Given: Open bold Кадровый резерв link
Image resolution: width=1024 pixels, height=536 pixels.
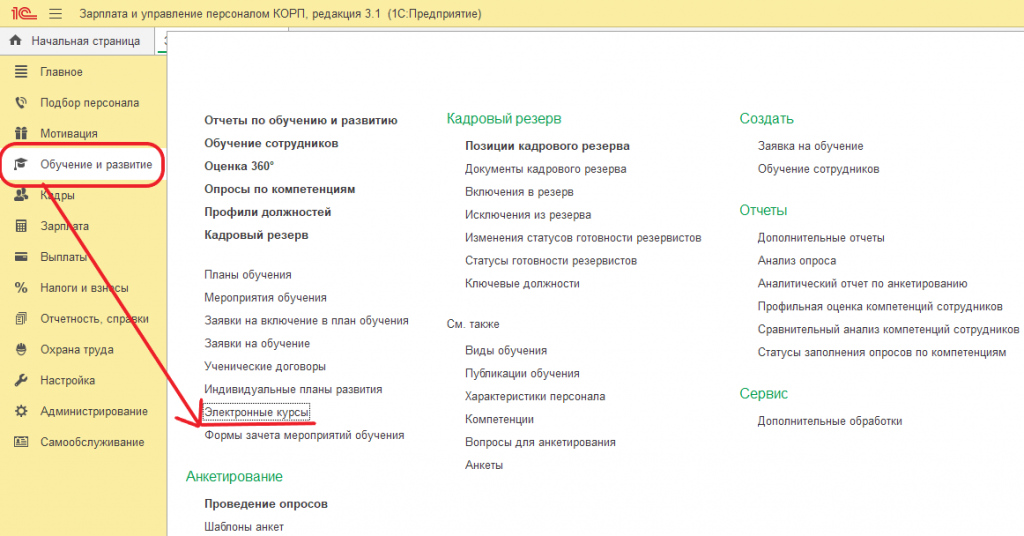Looking at the screenshot, I should (256, 234).
